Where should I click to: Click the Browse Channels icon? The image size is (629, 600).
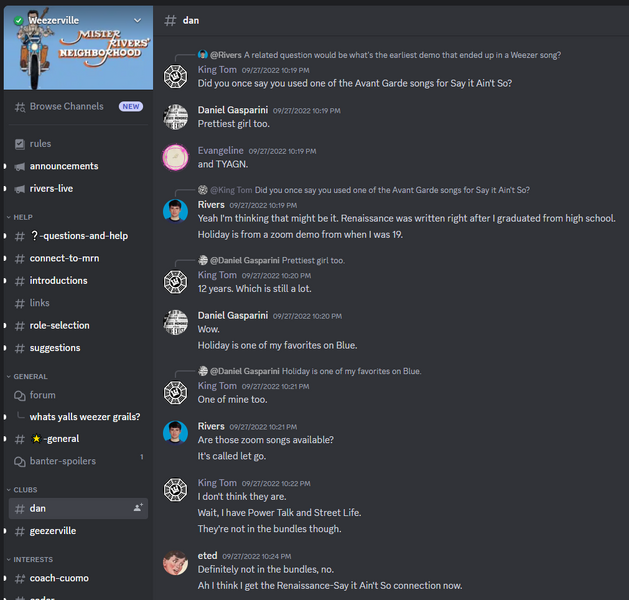pyautogui.click(x=20, y=107)
